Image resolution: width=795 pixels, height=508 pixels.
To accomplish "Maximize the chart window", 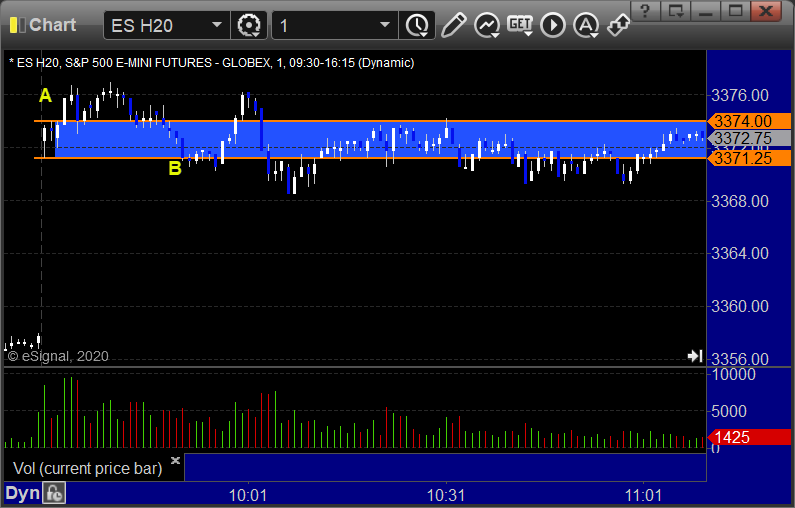I will pos(735,11).
